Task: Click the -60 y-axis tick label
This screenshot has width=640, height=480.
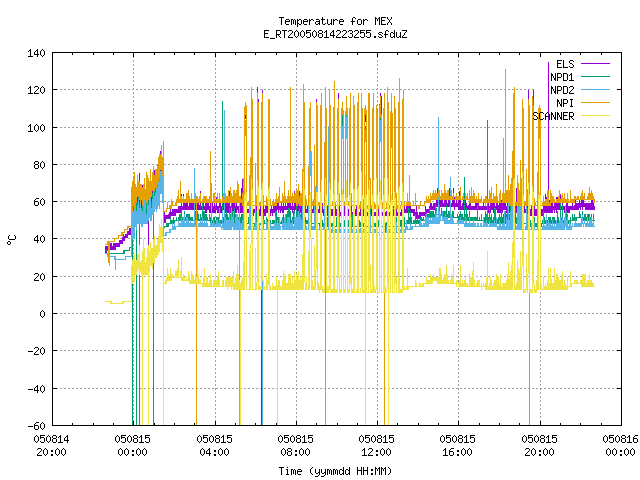Action: pos(36,426)
